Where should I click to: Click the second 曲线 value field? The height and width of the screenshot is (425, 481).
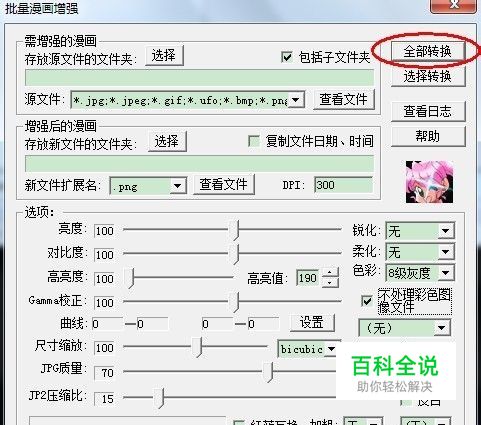point(152,324)
